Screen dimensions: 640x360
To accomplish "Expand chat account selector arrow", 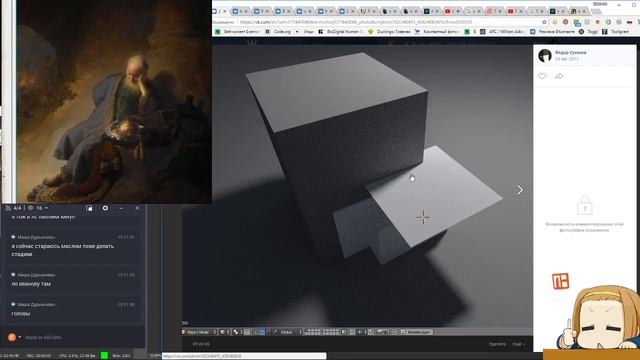I will coord(20,337).
